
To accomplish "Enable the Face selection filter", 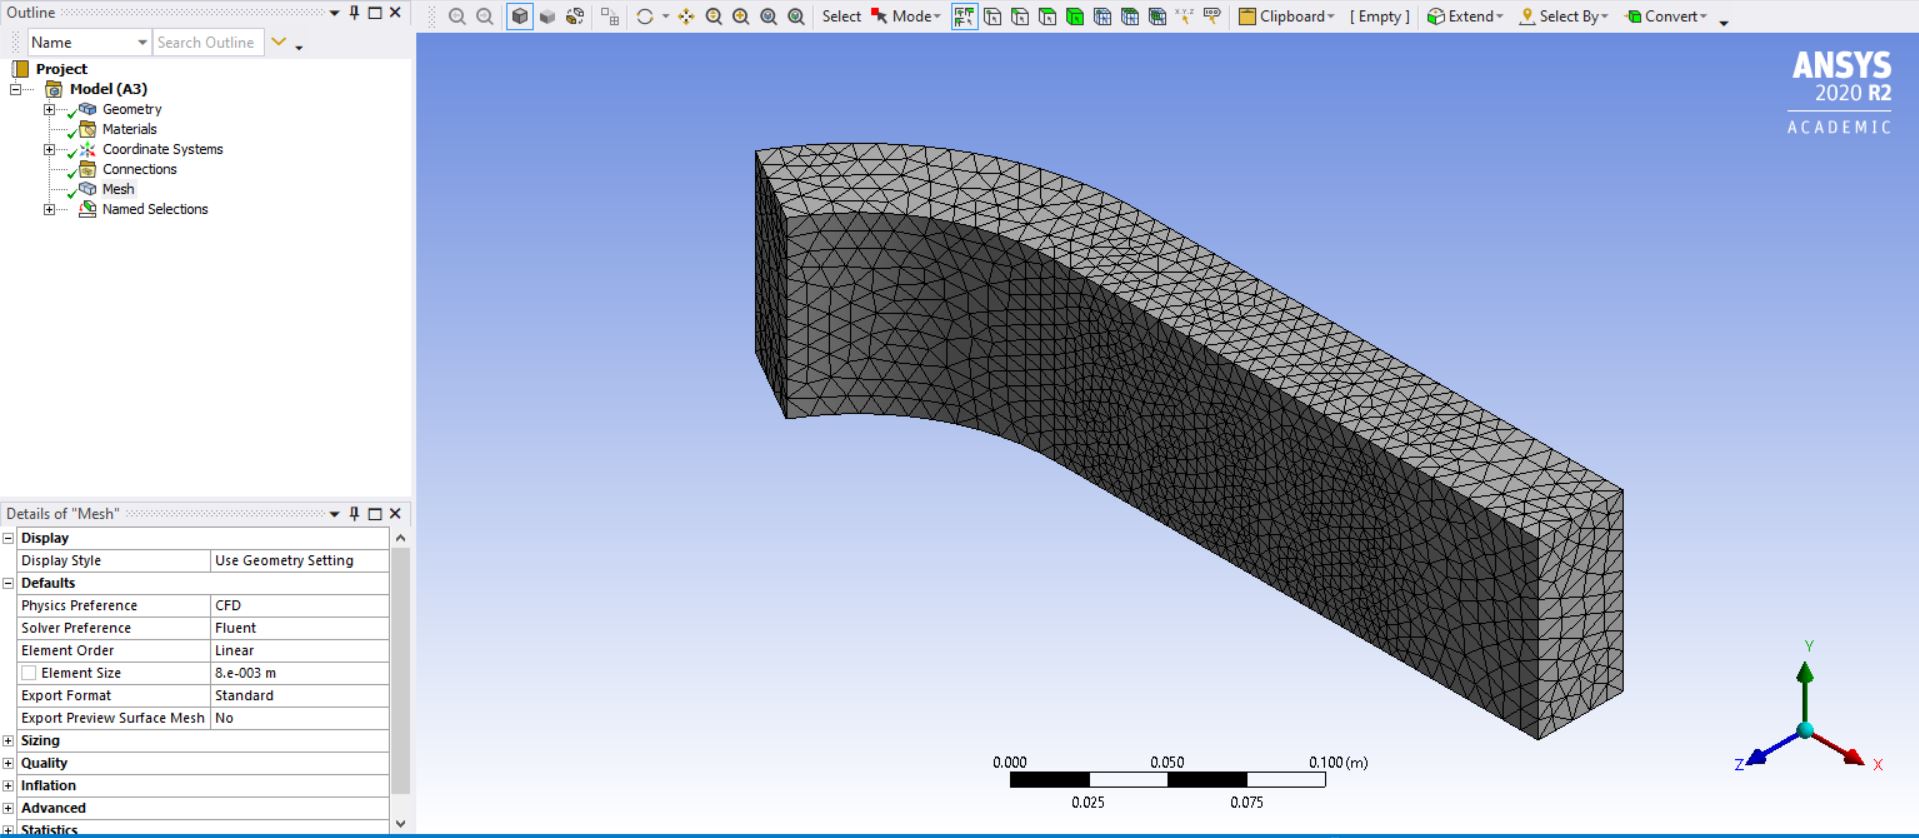I will (1047, 16).
